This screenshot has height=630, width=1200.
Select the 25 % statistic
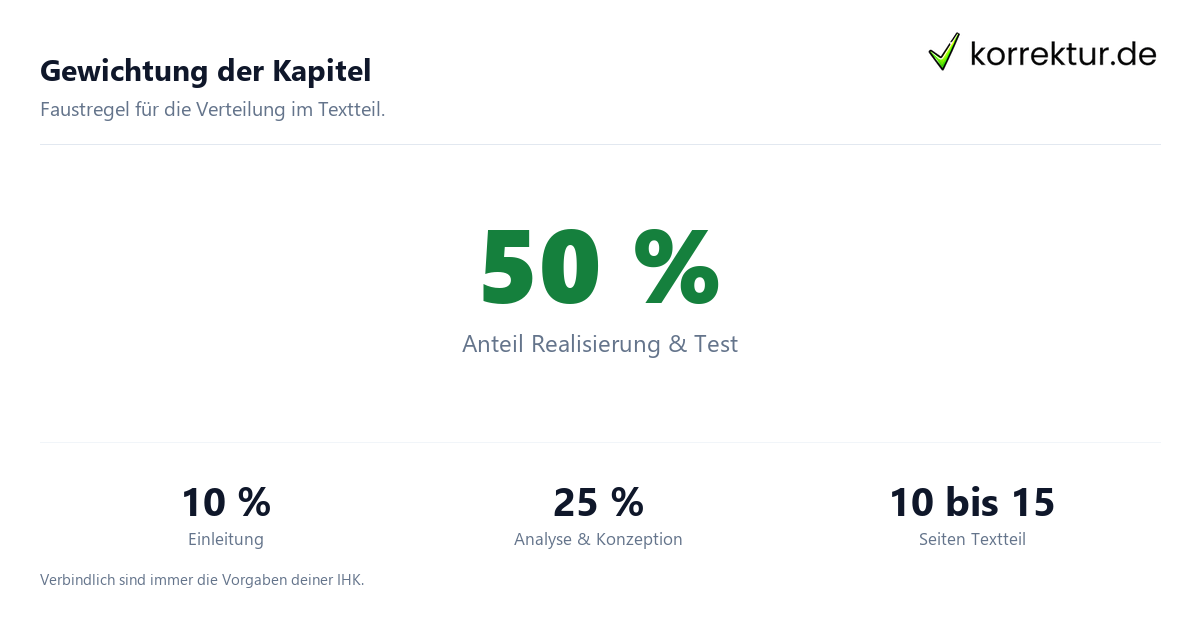click(598, 502)
